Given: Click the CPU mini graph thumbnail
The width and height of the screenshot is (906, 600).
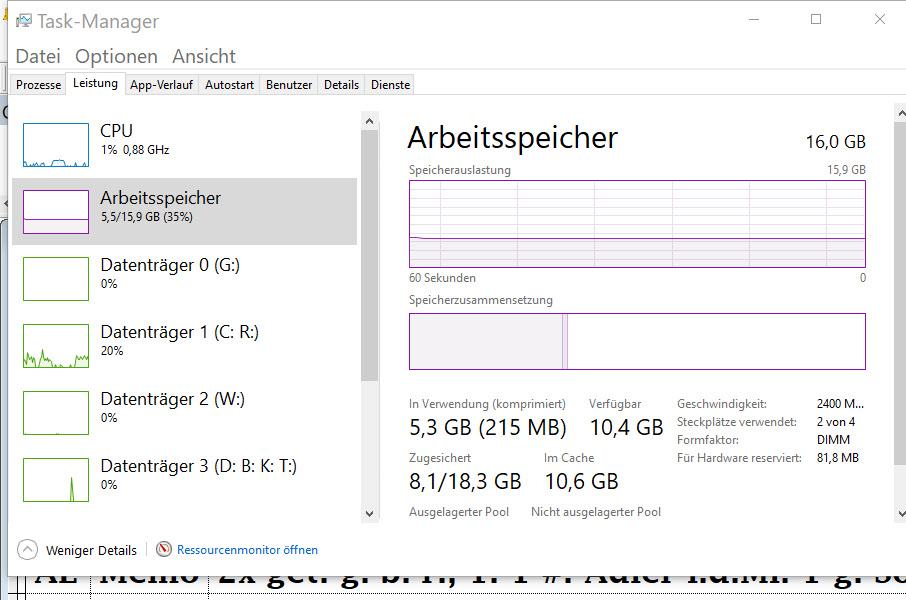Looking at the screenshot, I should pos(56,145).
